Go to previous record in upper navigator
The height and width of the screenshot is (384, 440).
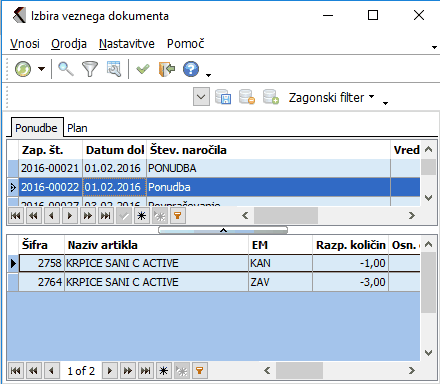[51, 216]
